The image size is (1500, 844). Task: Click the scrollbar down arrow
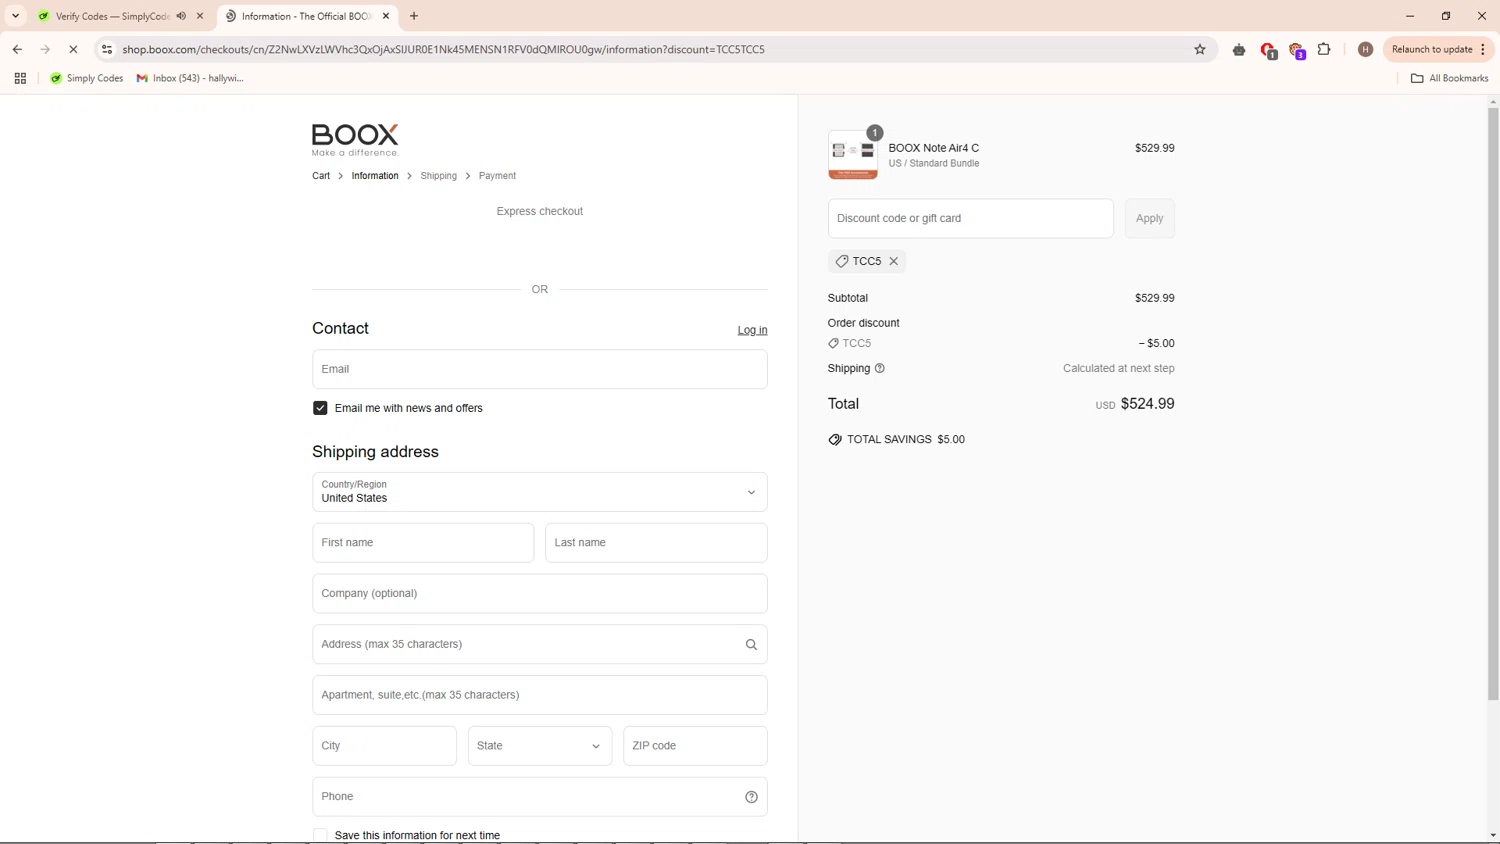[x=1493, y=835]
